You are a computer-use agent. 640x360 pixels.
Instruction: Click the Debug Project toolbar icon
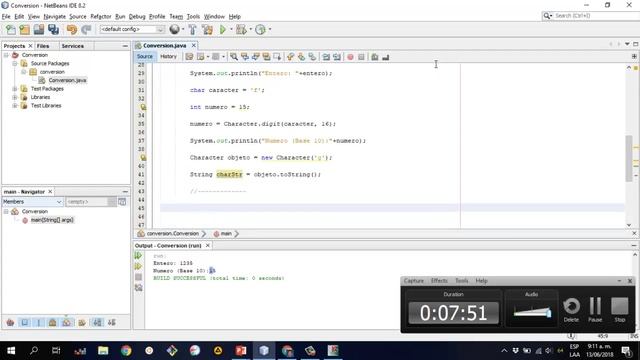pos(241,29)
